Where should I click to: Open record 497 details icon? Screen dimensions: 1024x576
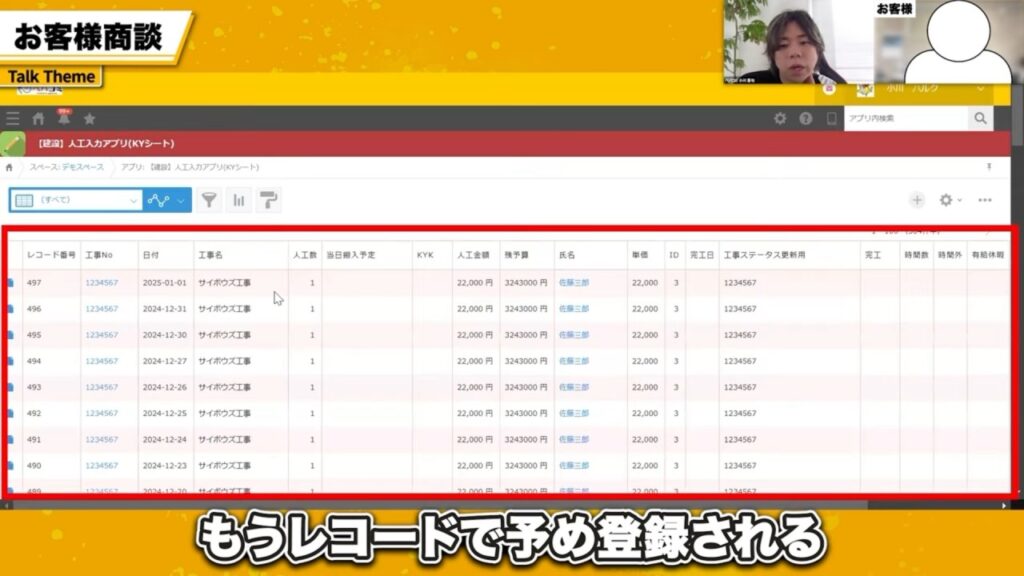point(11,283)
